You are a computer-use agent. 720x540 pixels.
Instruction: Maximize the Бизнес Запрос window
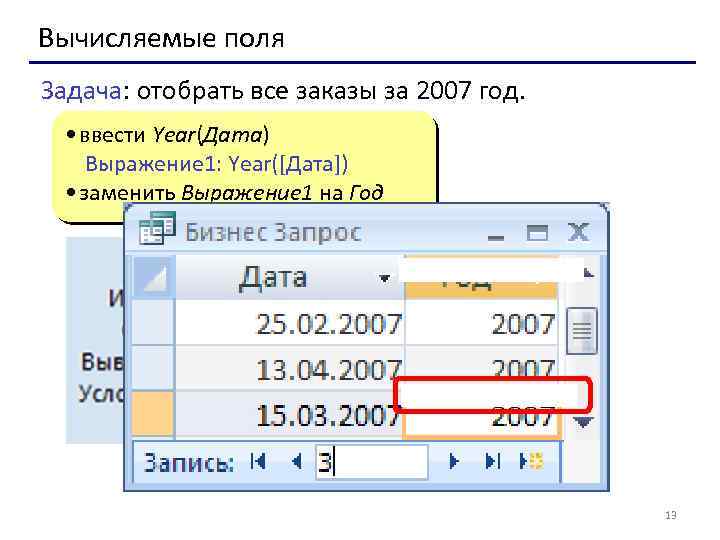point(537,233)
